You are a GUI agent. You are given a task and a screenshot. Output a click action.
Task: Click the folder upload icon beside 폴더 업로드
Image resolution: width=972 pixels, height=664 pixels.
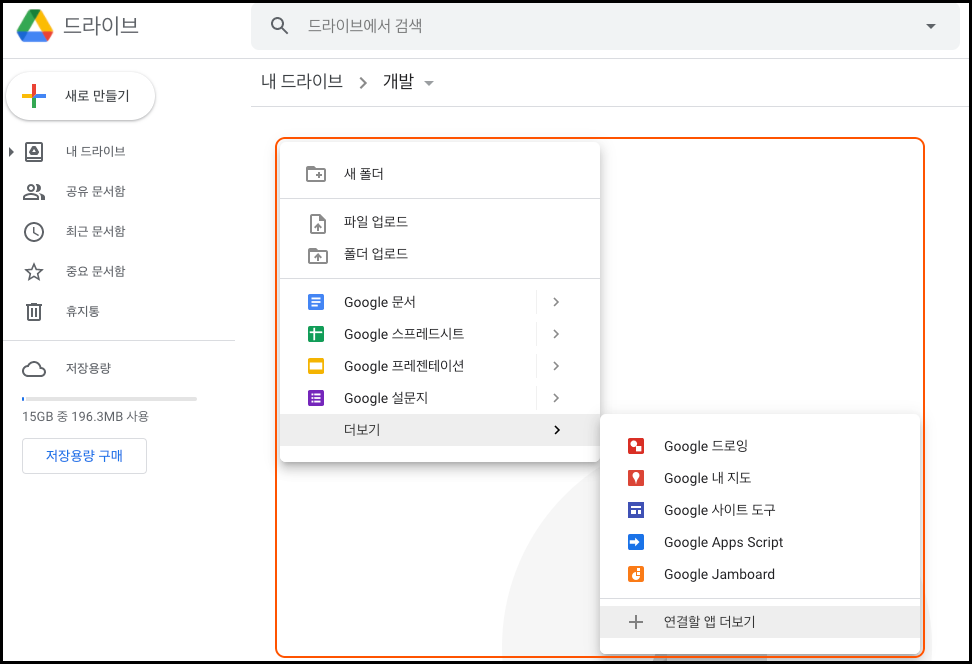317,255
